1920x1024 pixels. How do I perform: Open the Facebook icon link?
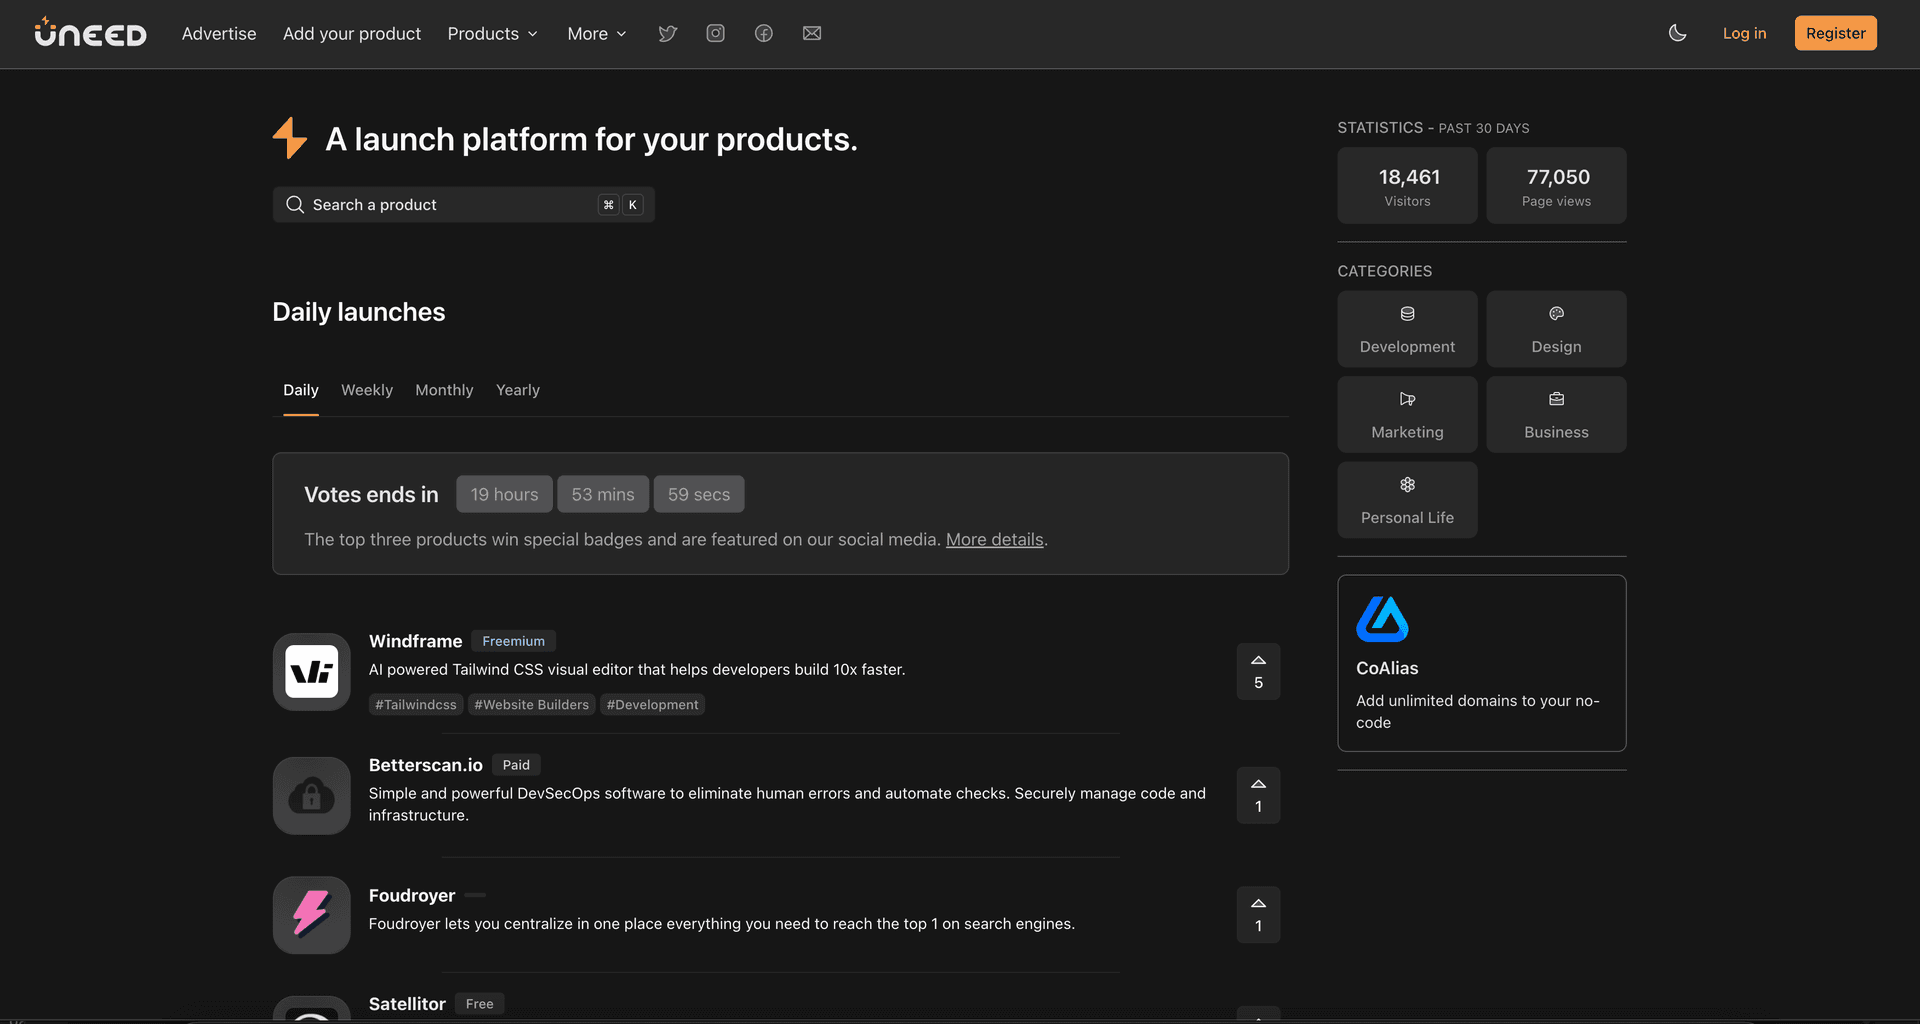tap(764, 33)
